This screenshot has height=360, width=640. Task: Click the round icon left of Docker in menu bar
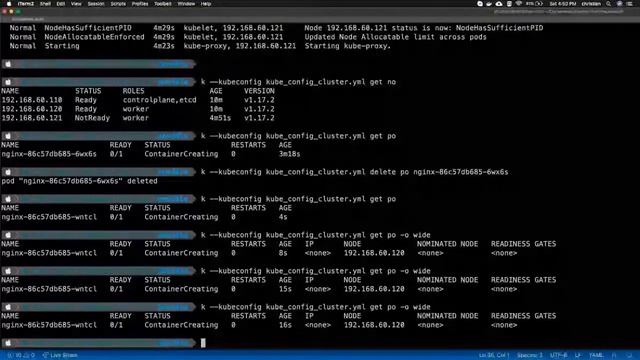(480, 4)
